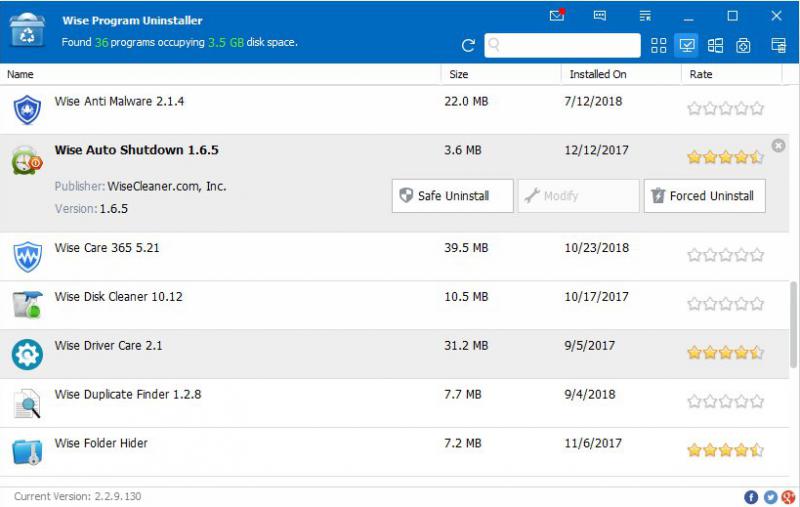Collapse the Wise Auto Shutdown details panel
800x507 pixels.
tap(778, 146)
